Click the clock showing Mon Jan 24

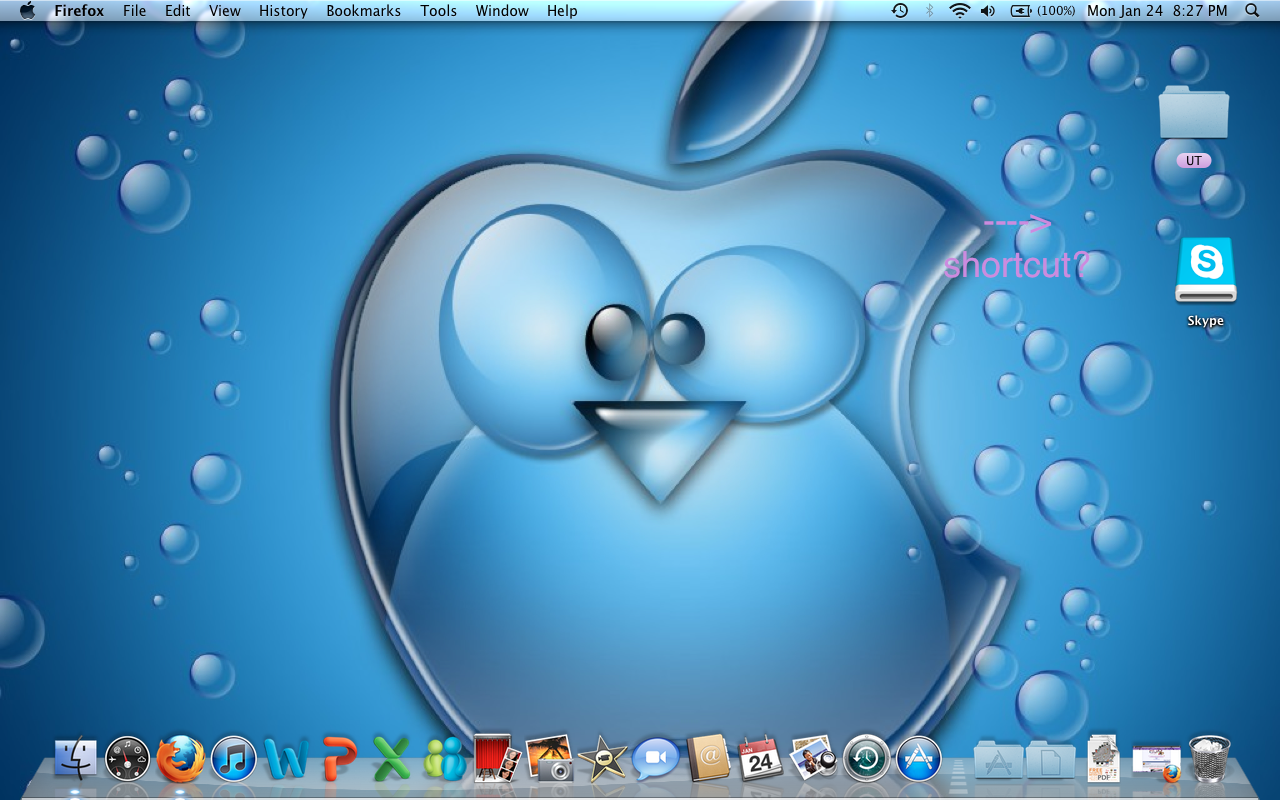point(1157,11)
